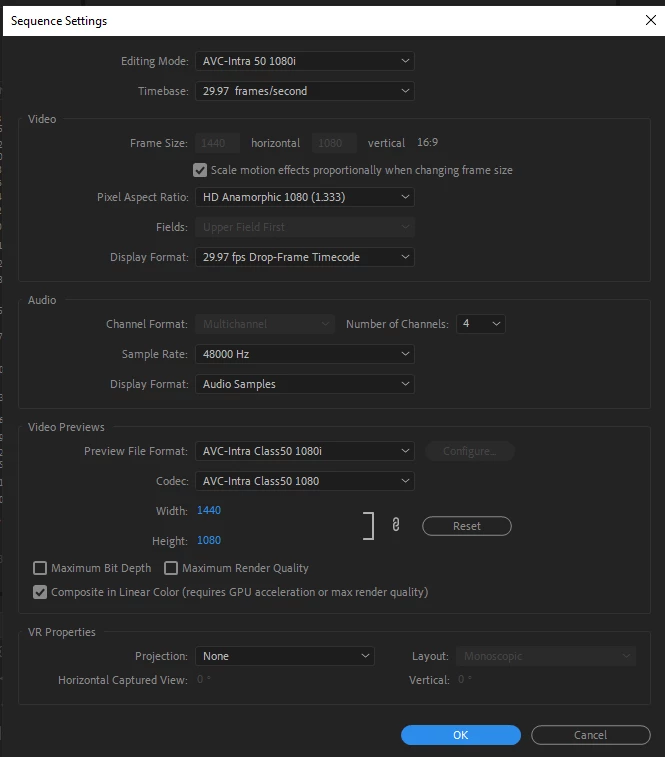The height and width of the screenshot is (757, 665).
Task: Click the Frame Size vertical field
Action: point(334,143)
